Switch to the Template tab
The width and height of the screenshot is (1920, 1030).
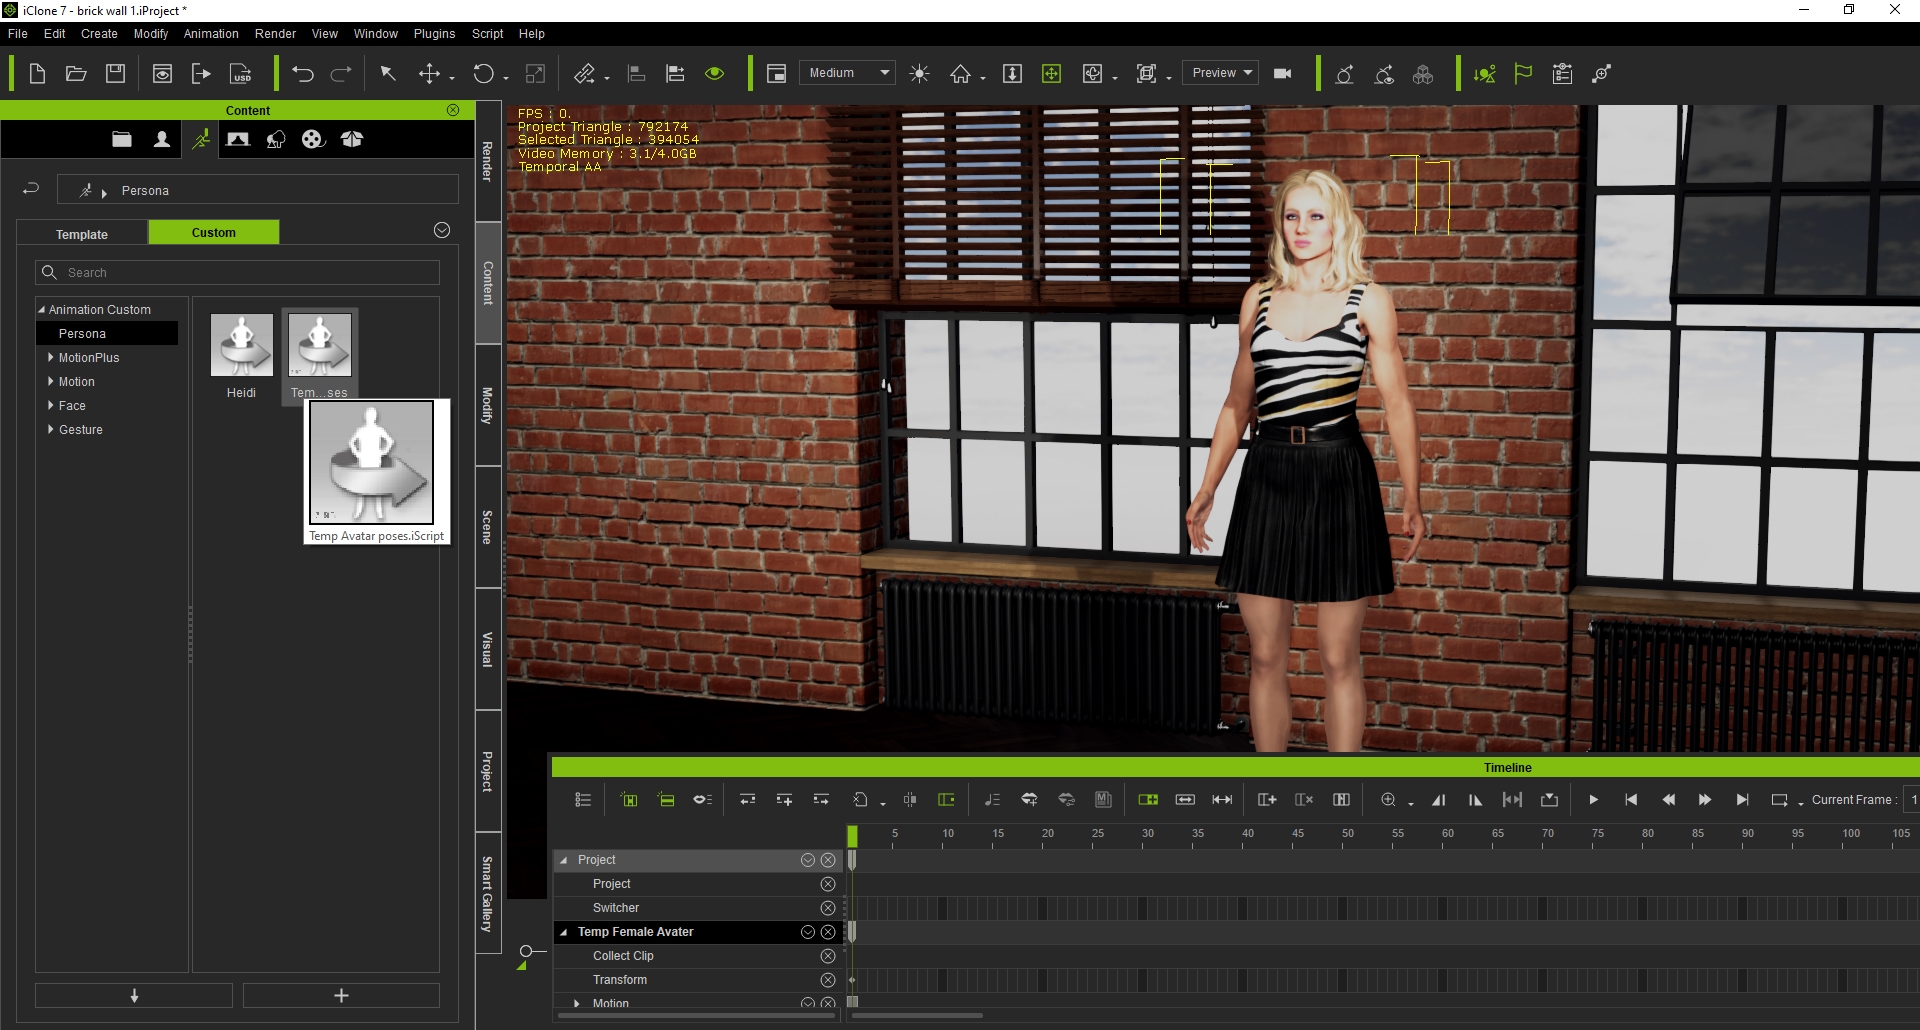pyautogui.click(x=82, y=234)
